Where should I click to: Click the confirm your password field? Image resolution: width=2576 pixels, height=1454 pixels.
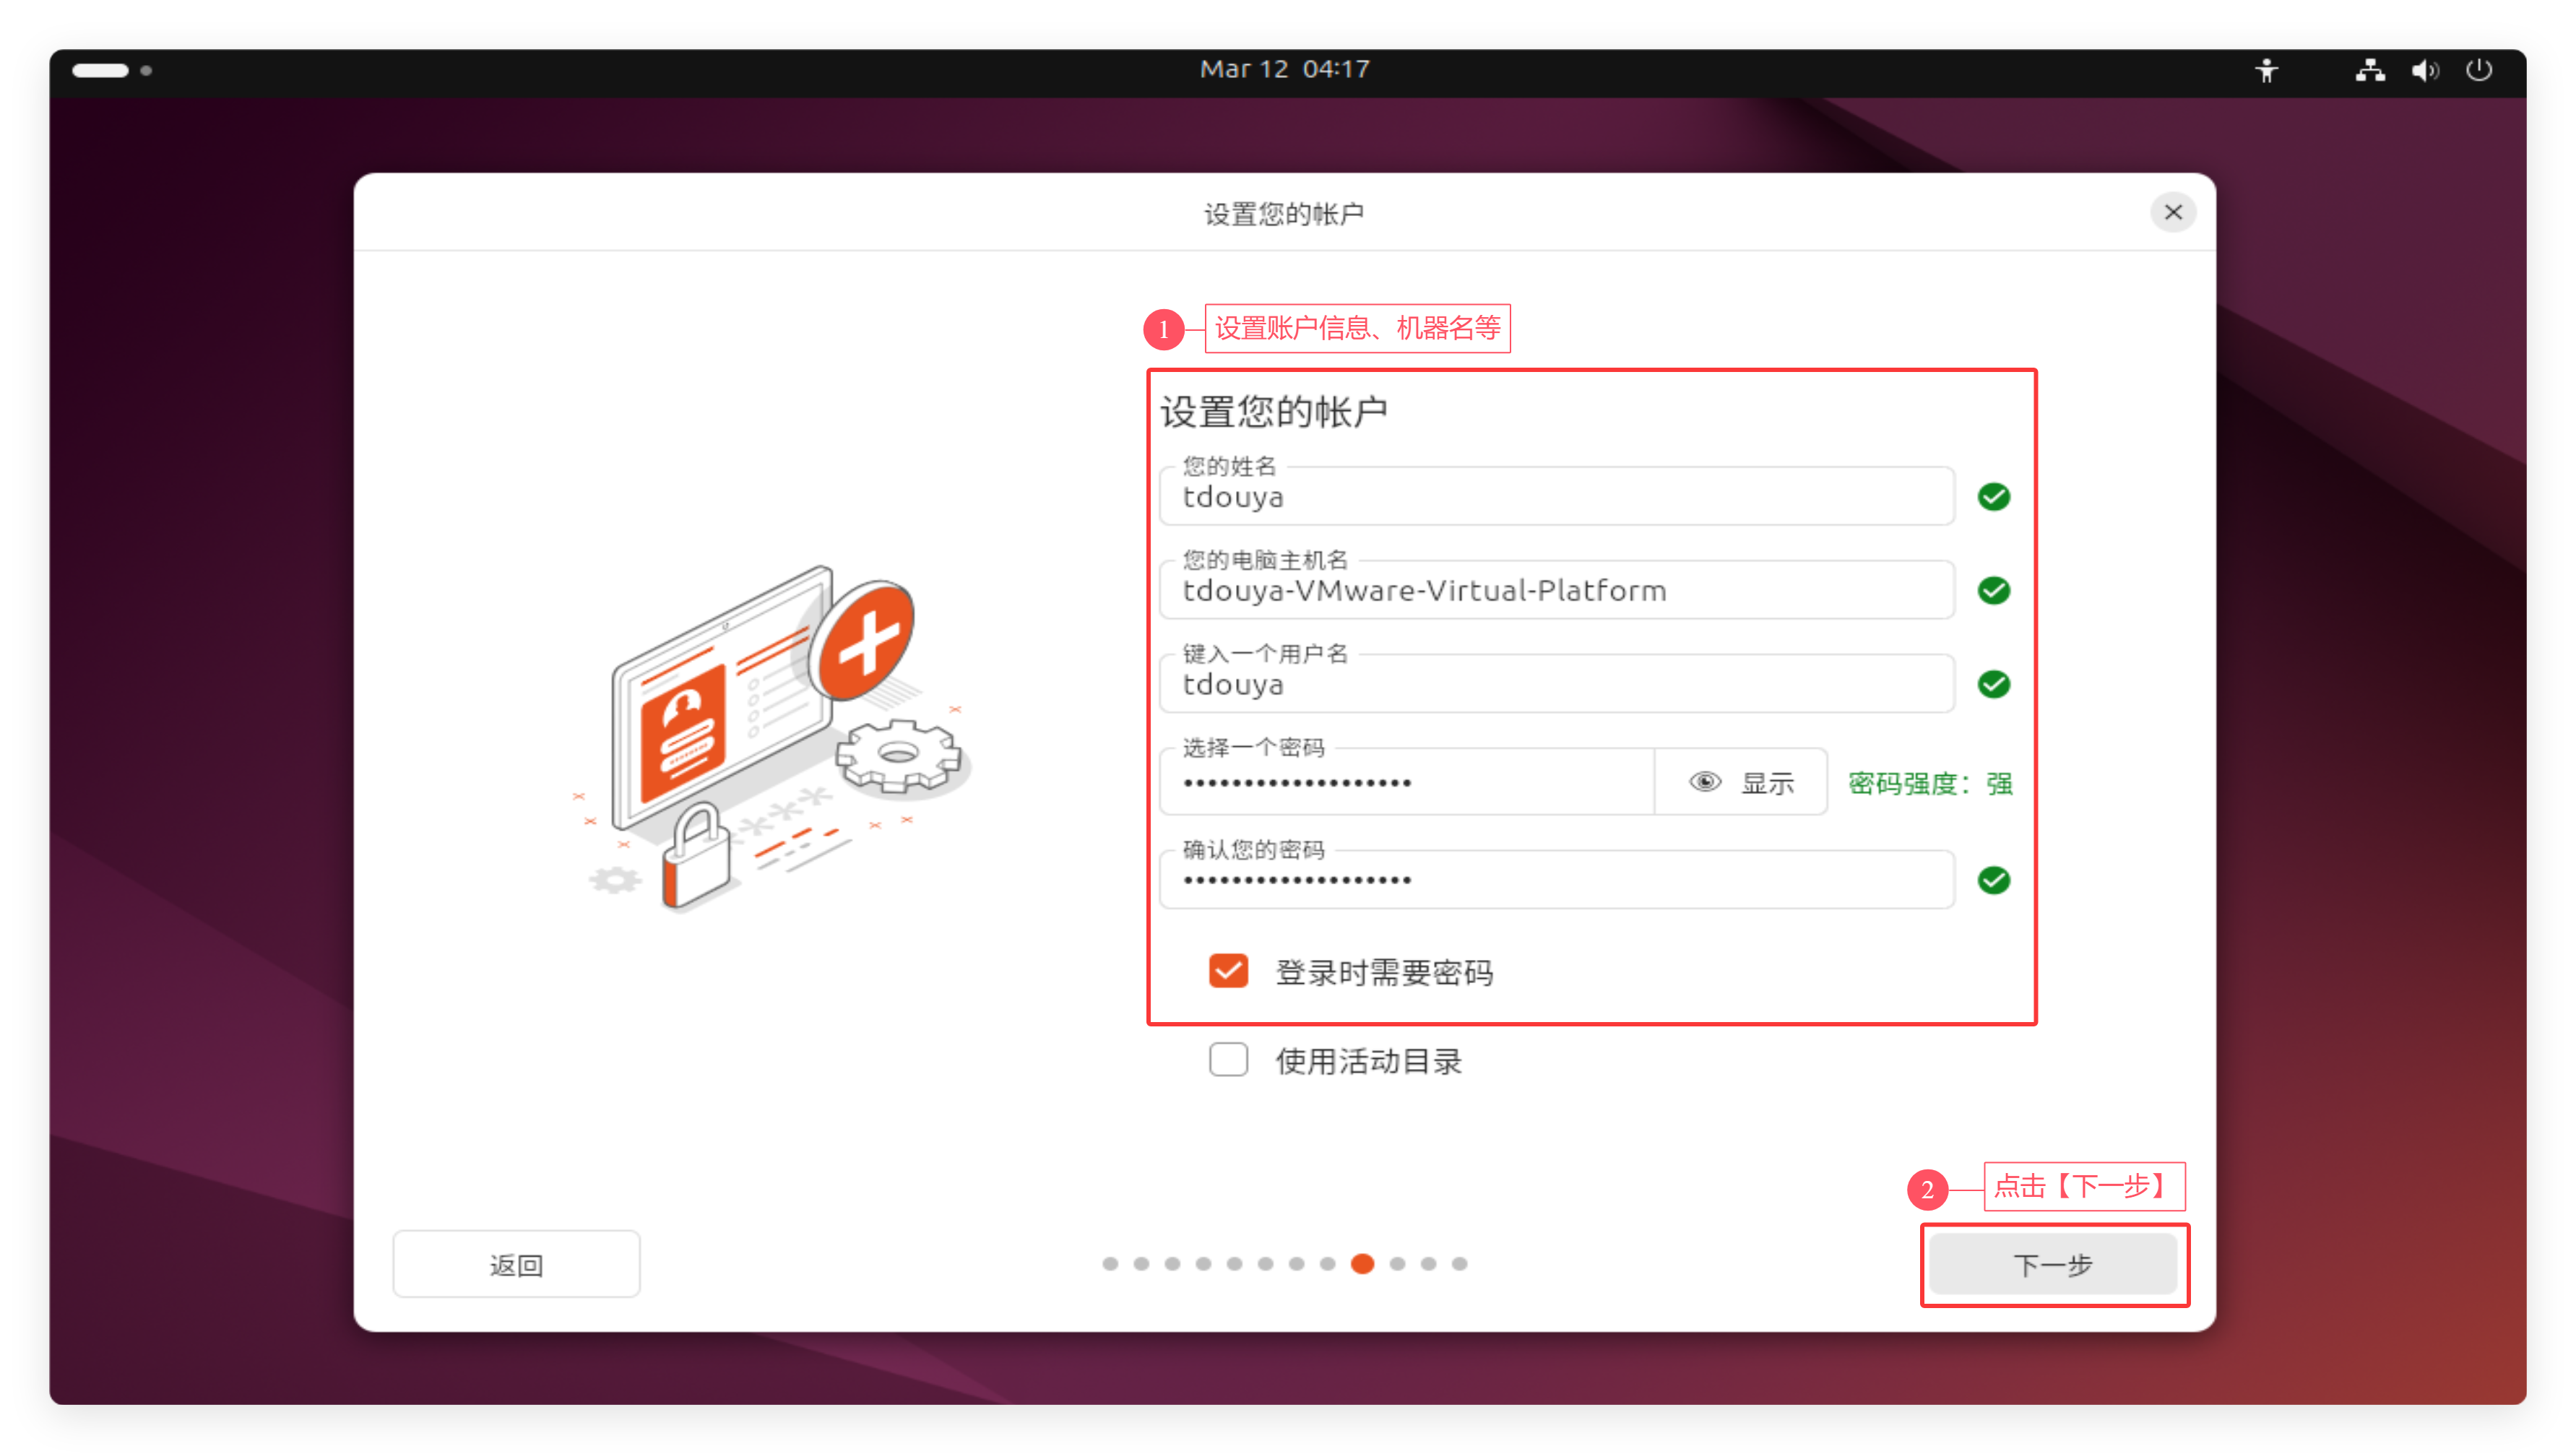point(1556,880)
